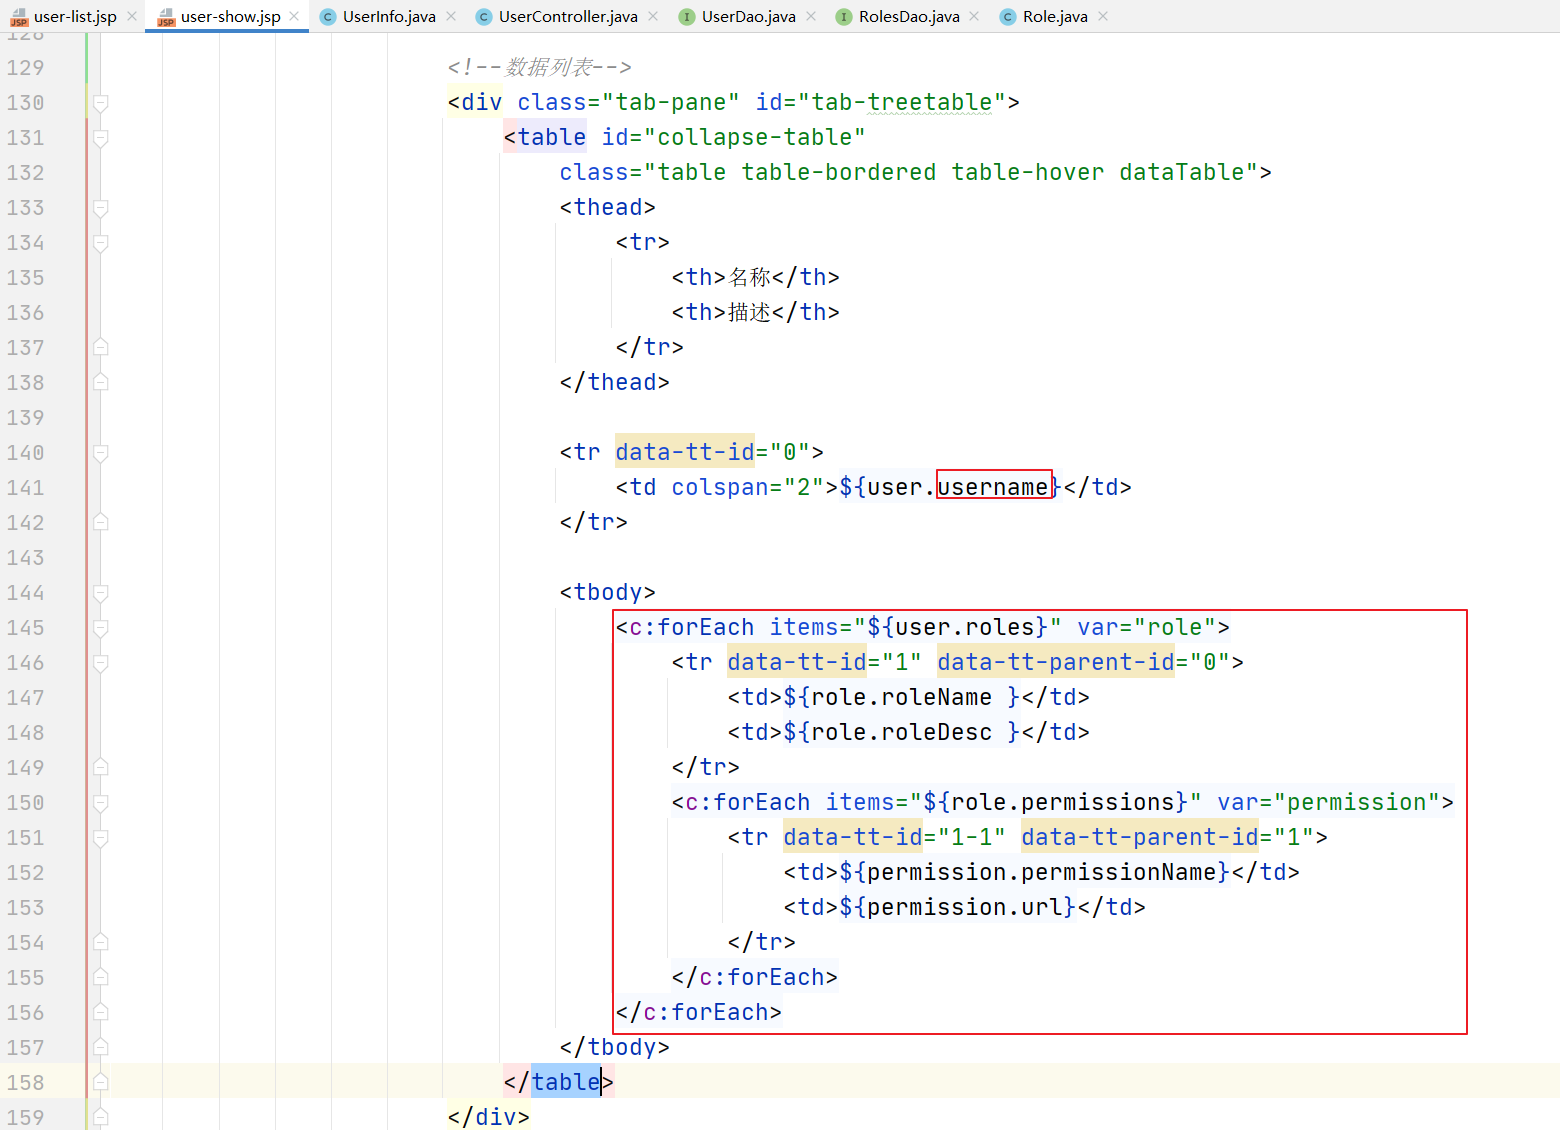1560x1130 pixels.
Task: Click the class icon on Role.java tab
Action: [x=1008, y=16]
